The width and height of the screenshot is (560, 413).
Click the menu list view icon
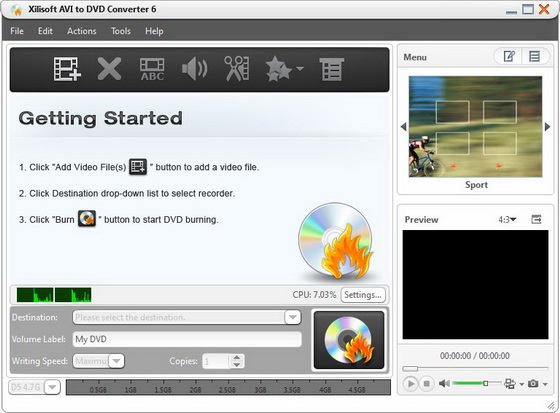coord(535,56)
